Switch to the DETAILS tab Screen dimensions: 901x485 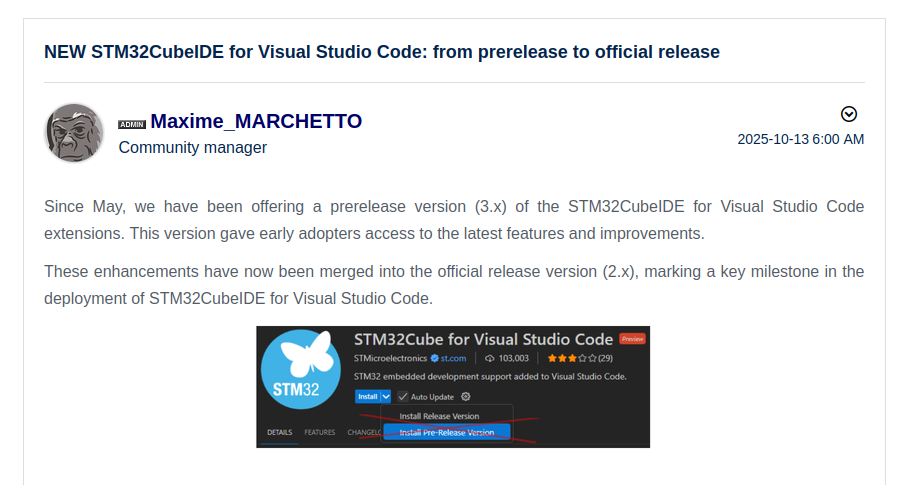click(279, 433)
